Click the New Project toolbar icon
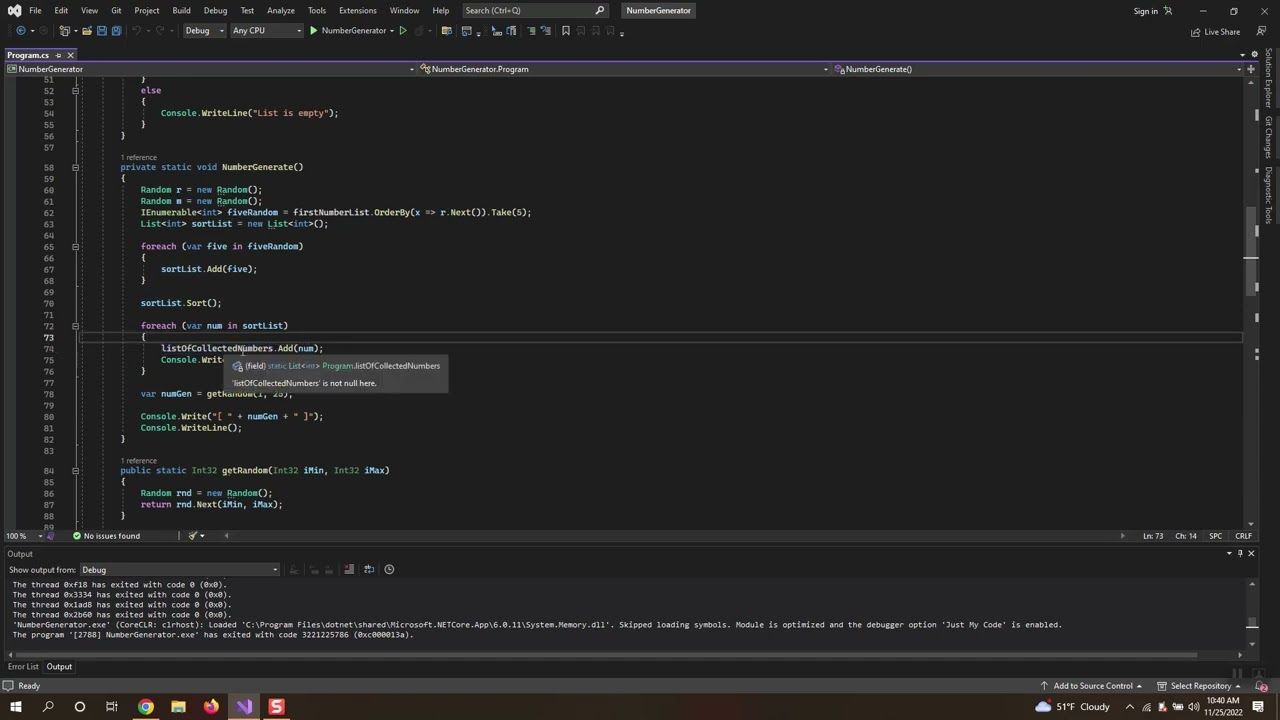Viewport: 1280px width, 720px height. pyautogui.click(x=65, y=31)
